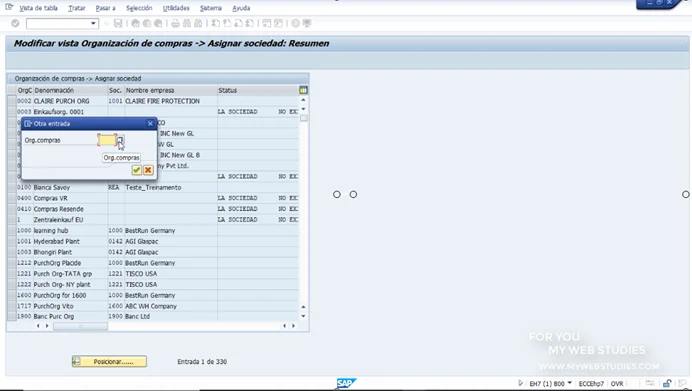Open the Sistema menu
Screen dimensions: 692x391
pos(211,8)
